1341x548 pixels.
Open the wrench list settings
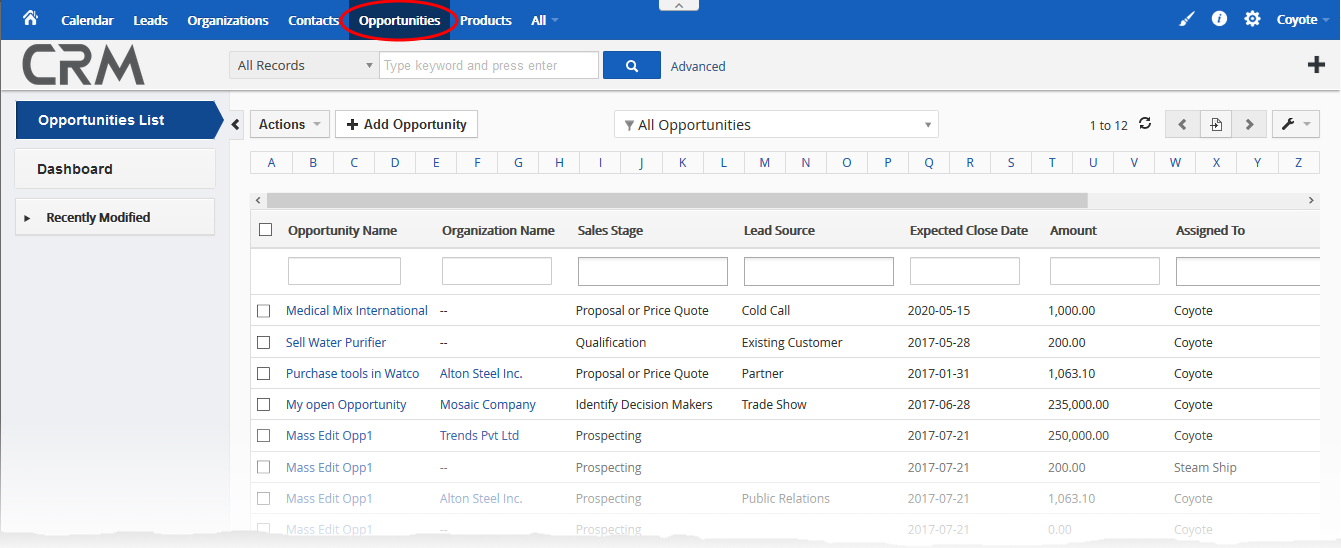1296,124
